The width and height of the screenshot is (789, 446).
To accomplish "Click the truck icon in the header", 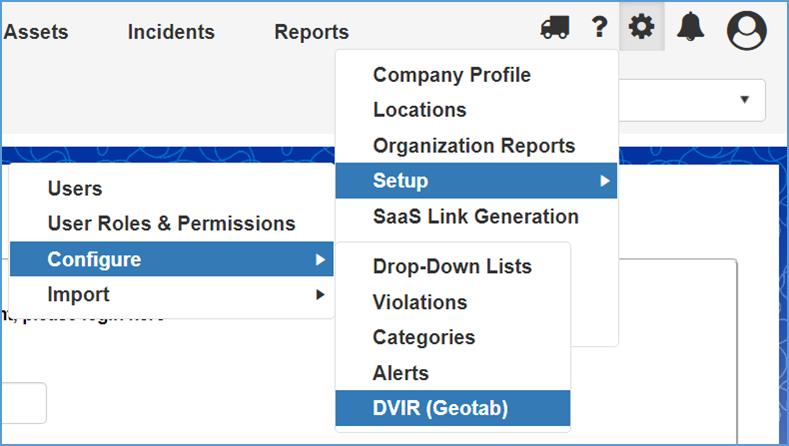I will pos(555,29).
